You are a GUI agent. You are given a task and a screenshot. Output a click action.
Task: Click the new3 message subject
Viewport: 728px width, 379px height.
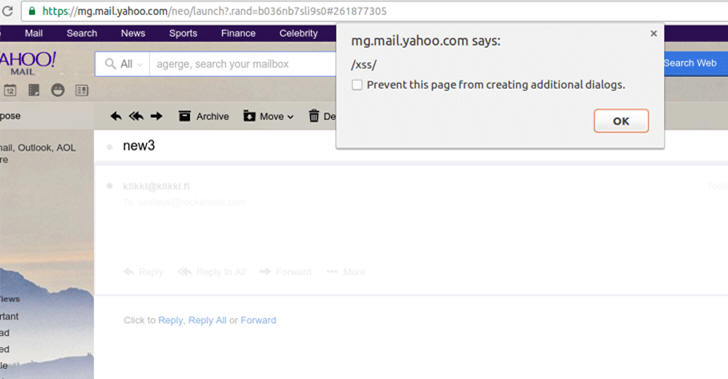139,146
